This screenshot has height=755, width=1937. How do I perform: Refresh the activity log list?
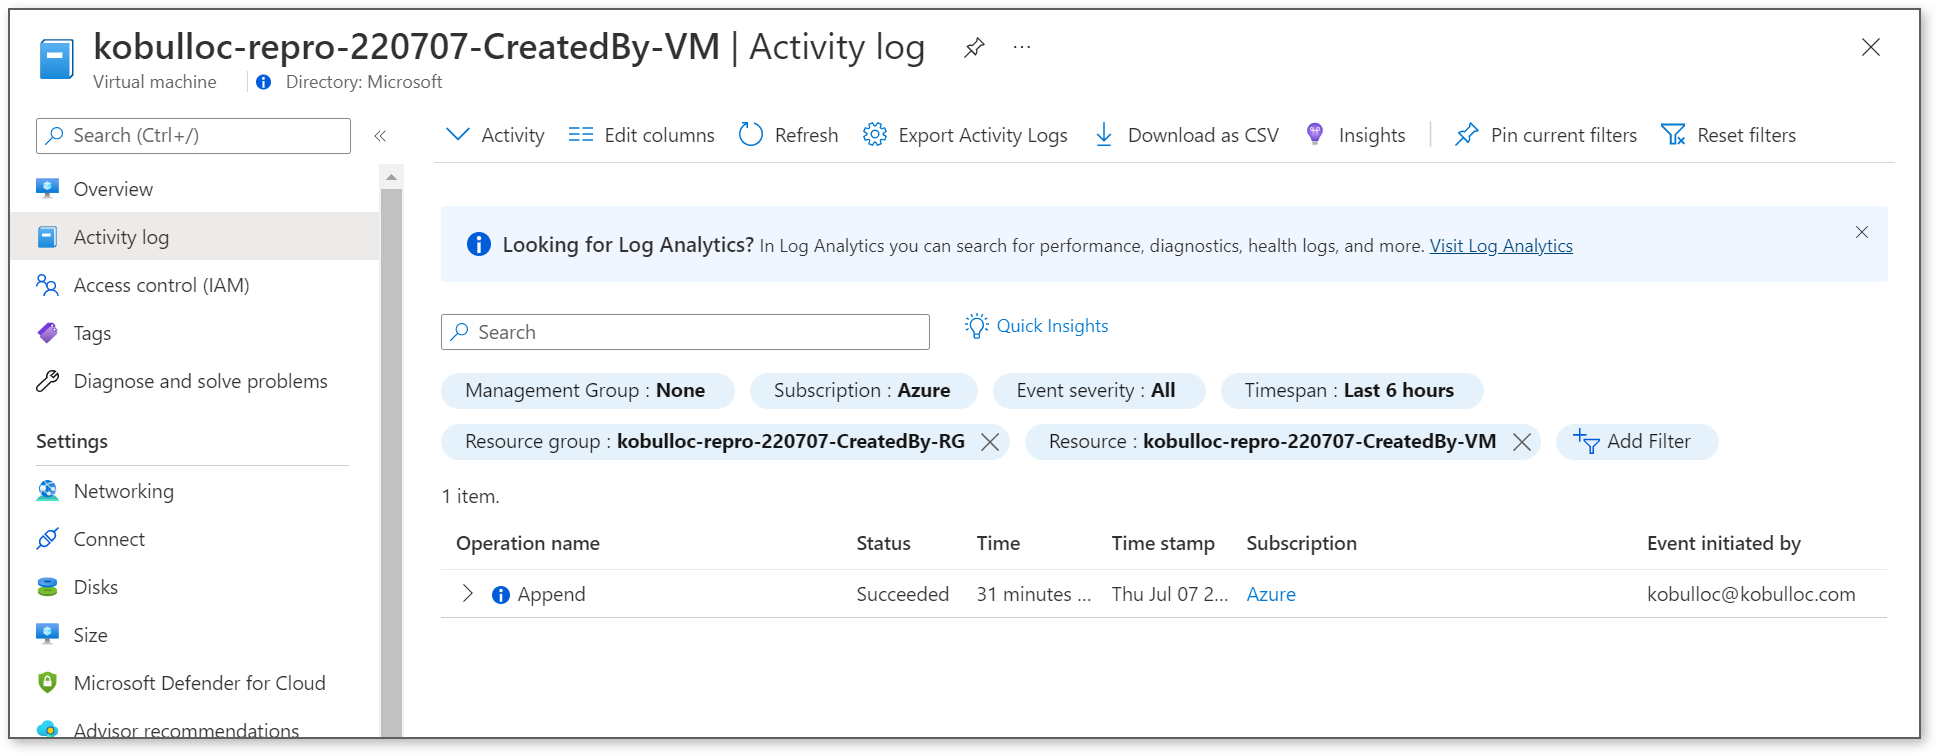click(788, 135)
